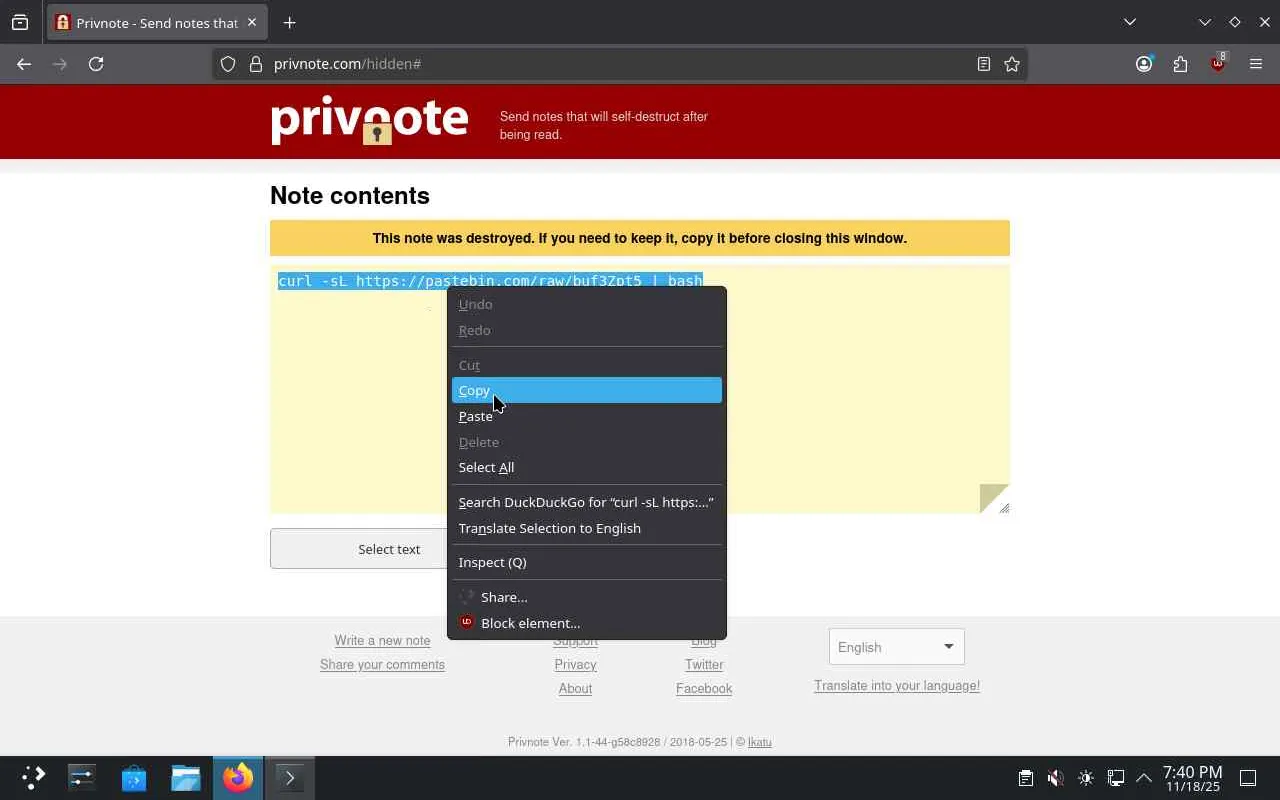The image size is (1280, 800).
Task: Open the brightness tray icon
Action: pos(1086,778)
